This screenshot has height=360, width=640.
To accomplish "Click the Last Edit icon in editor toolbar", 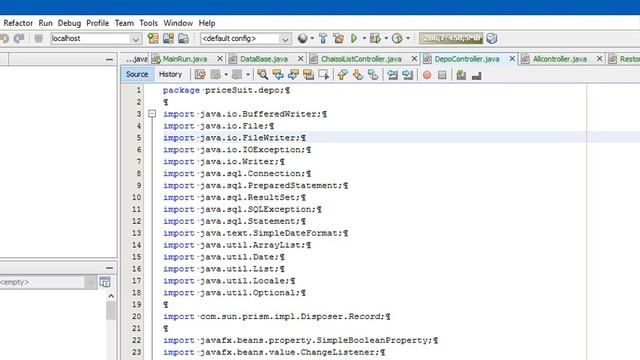I will tap(200, 74).
